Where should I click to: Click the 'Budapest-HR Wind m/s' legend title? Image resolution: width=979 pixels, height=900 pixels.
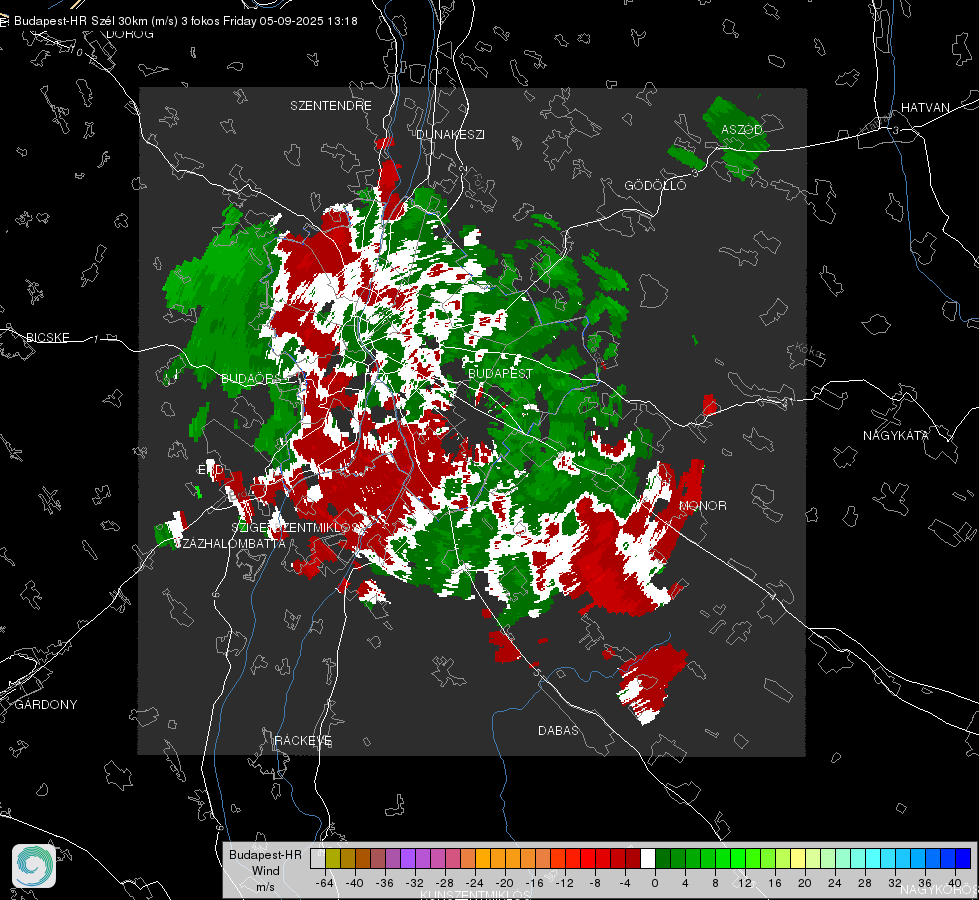(x=265, y=871)
